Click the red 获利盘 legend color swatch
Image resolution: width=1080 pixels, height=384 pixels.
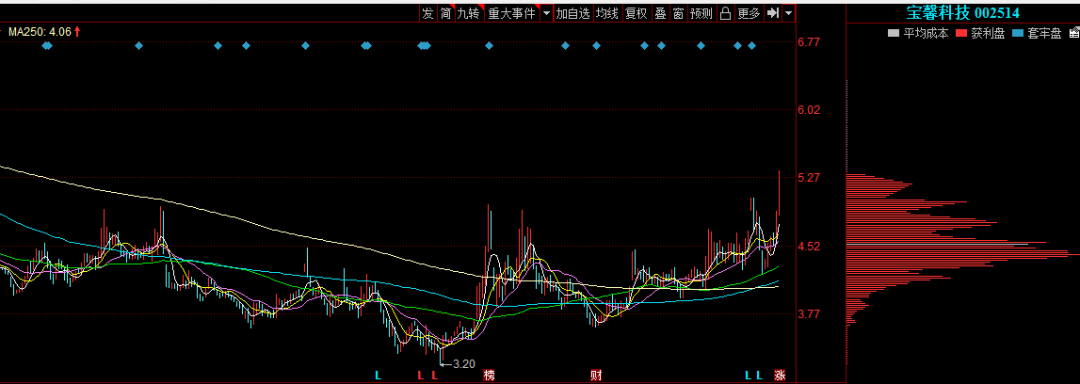[962, 32]
